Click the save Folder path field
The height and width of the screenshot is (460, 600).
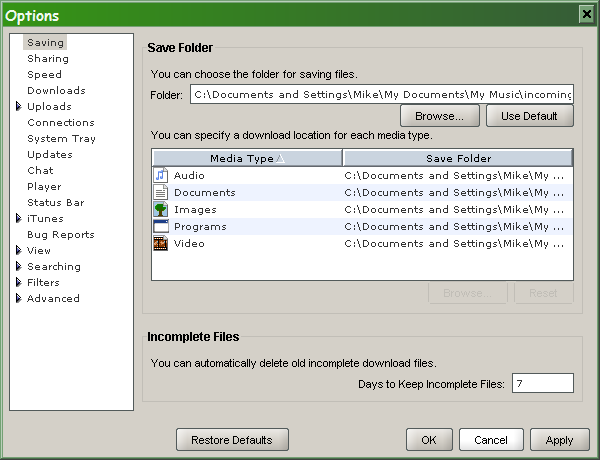[381, 94]
